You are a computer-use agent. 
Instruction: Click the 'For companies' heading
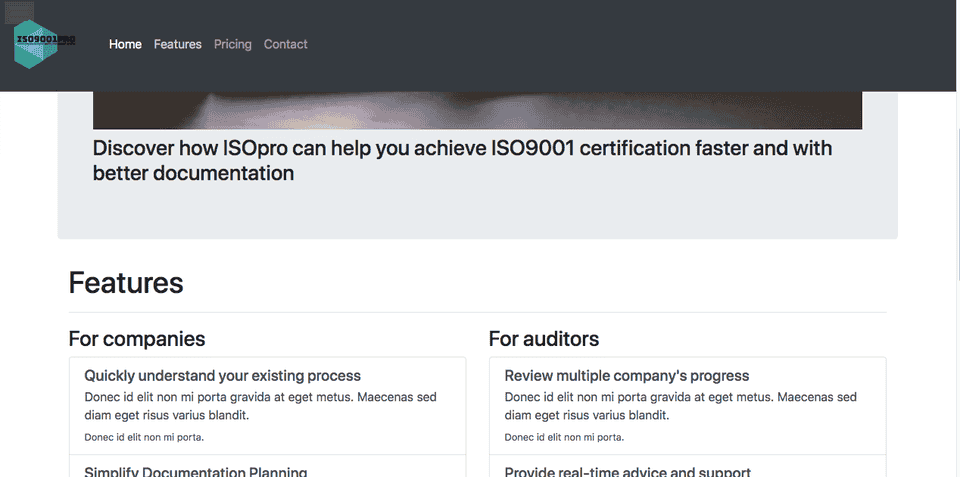[137, 339]
